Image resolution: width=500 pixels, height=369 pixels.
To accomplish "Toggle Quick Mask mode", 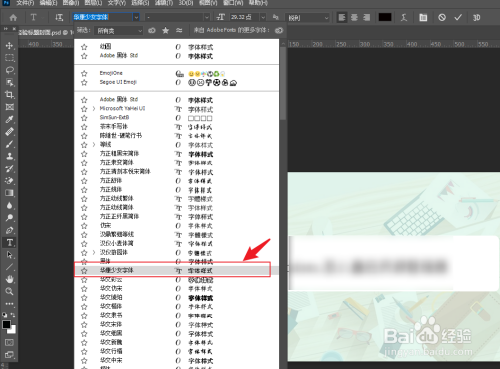I will click(9, 342).
